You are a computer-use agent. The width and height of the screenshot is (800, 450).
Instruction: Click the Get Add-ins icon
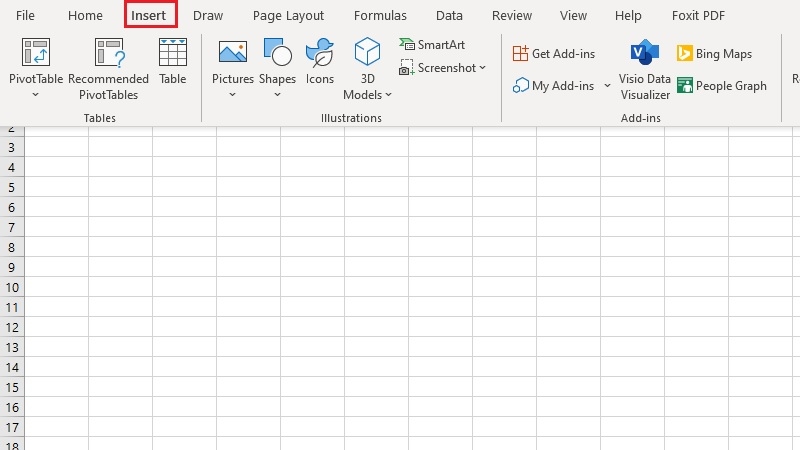point(520,53)
